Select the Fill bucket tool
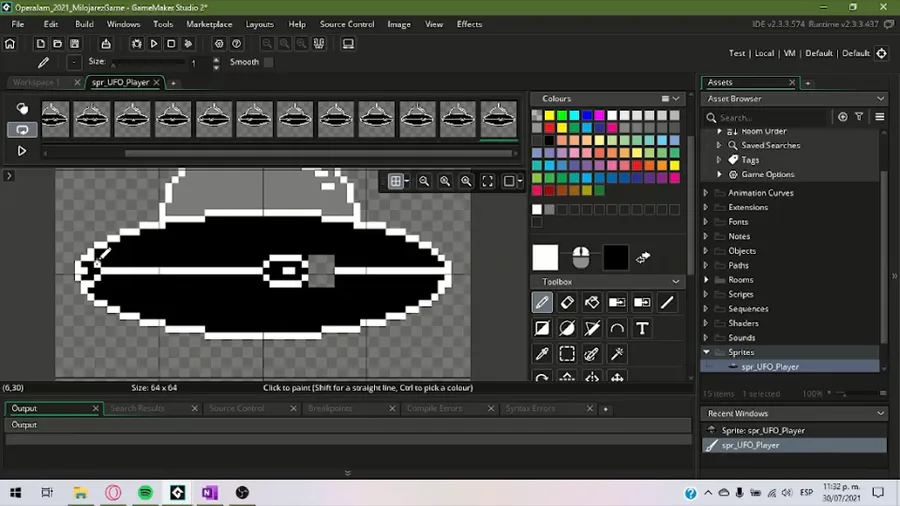Image resolution: width=900 pixels, height=506 pixels. (x=592, y=302)
